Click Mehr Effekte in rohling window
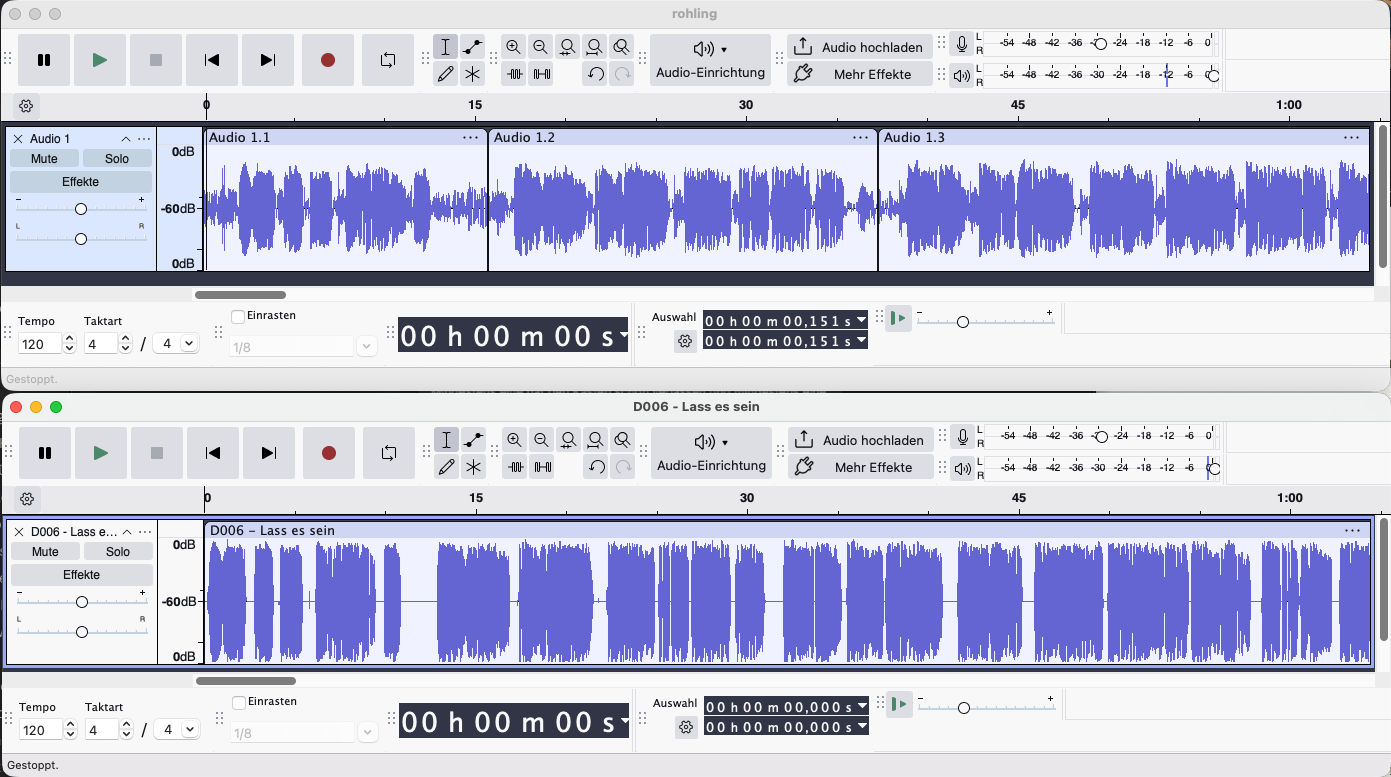 click(x=860, y=74)
